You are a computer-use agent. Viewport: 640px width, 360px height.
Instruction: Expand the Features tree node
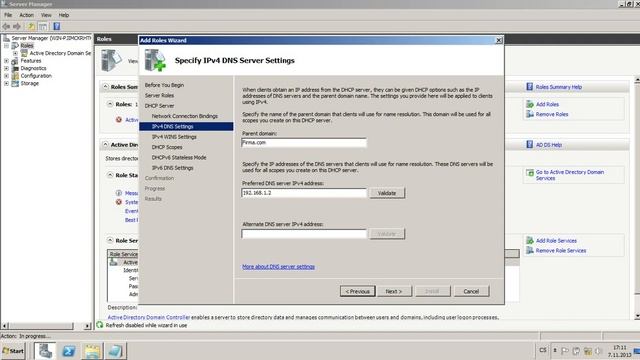pos(7,61)
